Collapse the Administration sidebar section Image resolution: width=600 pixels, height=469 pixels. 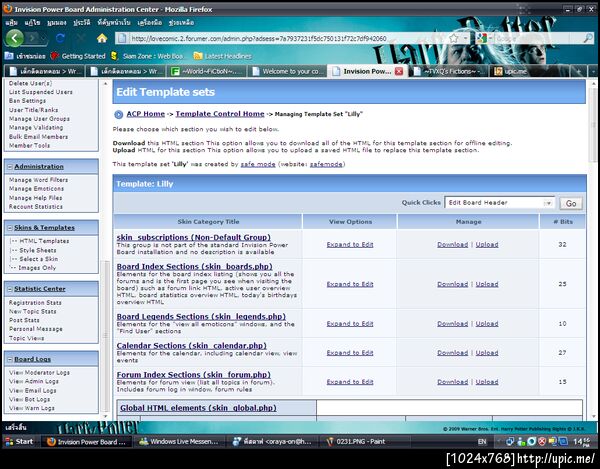pos(10,167)
